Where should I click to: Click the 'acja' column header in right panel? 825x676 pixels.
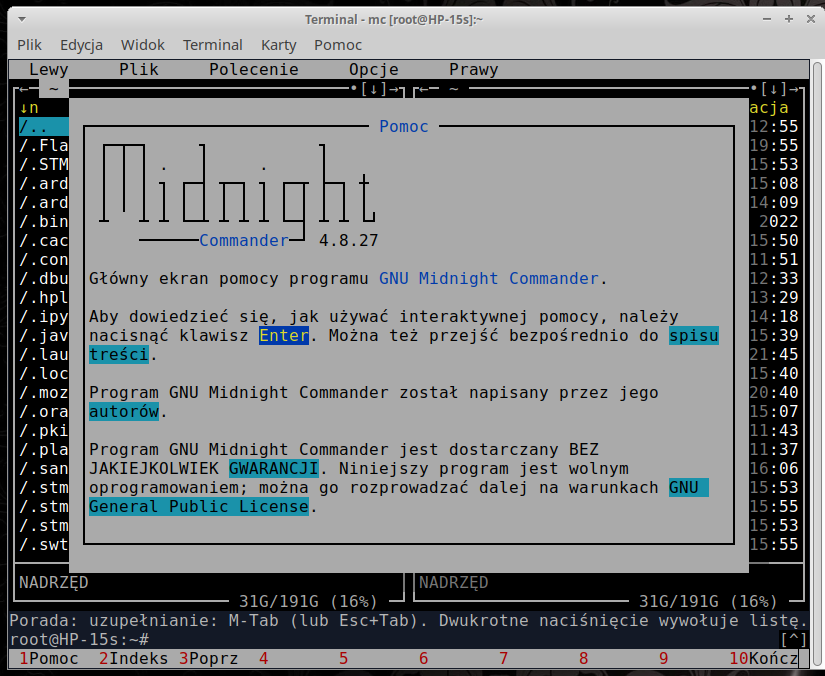coord(769,108)
